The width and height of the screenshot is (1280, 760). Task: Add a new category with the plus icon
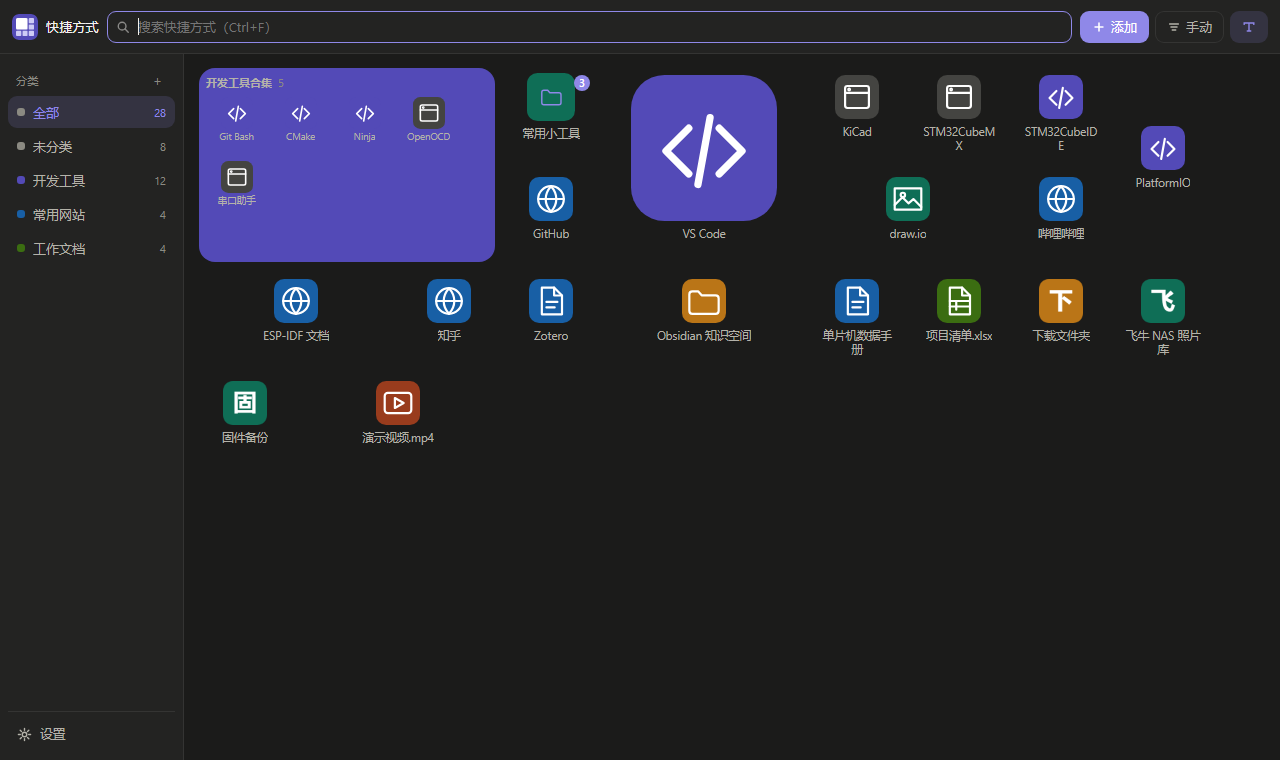click(x=157, y=81)
